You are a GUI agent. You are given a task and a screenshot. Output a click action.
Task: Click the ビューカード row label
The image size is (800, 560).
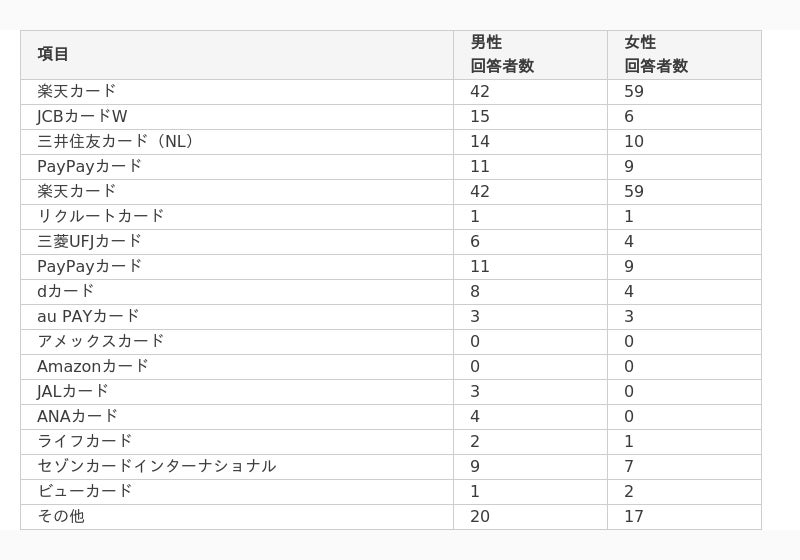[85, 491]
